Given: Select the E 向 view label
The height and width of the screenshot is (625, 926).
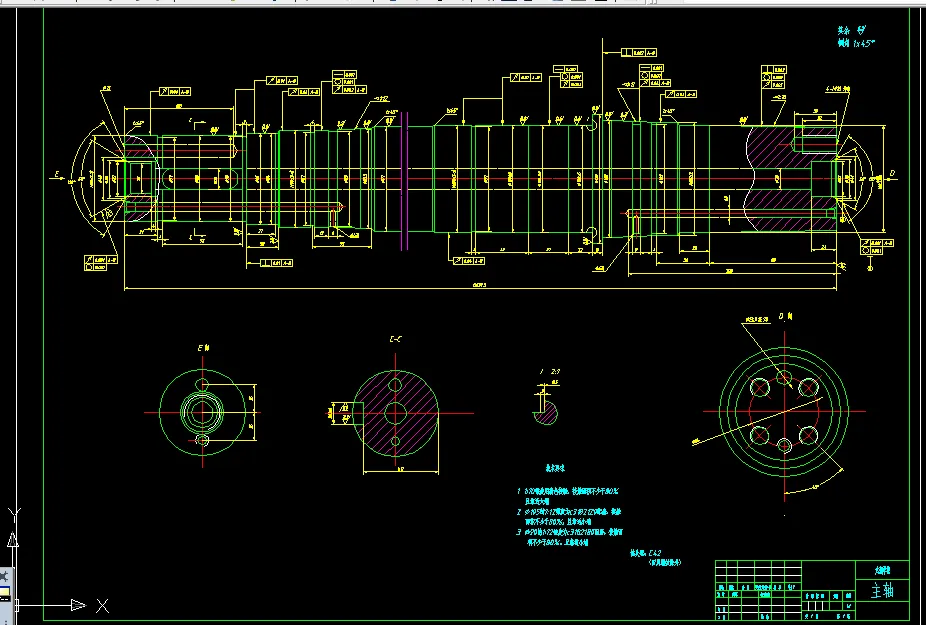Looking at the screenshot, I should (204, 348).
